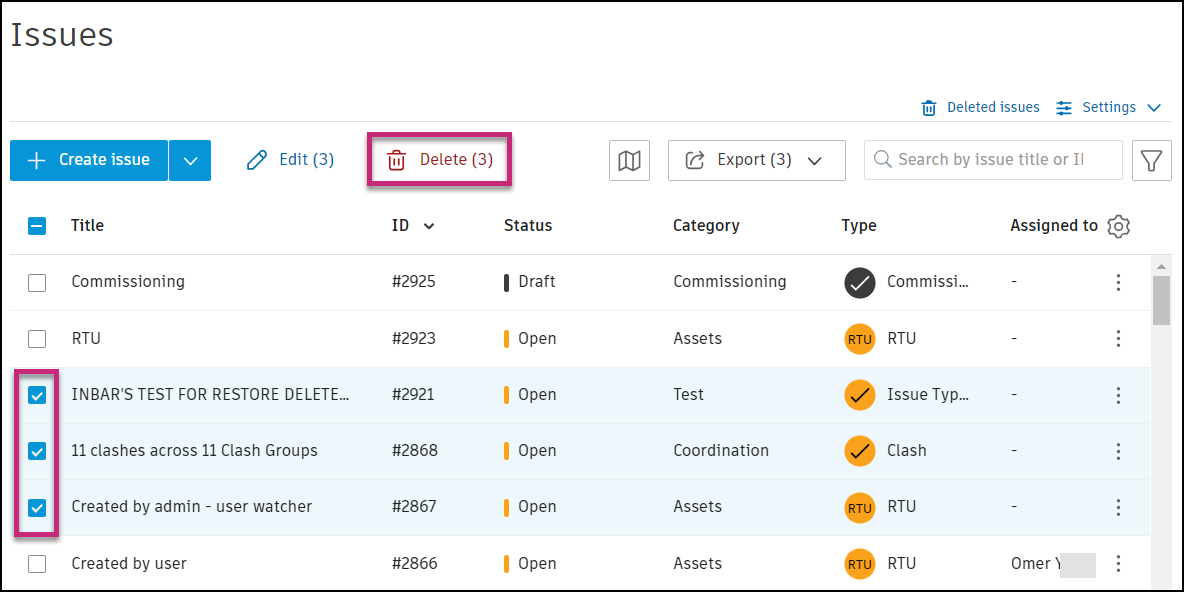Click the Delete (3) button
Screen dimensions: 1184x592
tap(440, 160)
